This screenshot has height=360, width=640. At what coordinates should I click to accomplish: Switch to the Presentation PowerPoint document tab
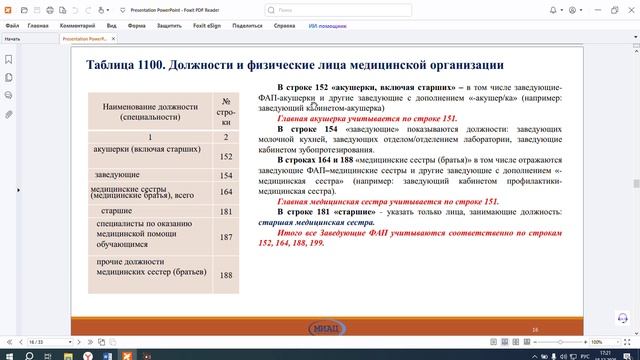tap(84, 39)
